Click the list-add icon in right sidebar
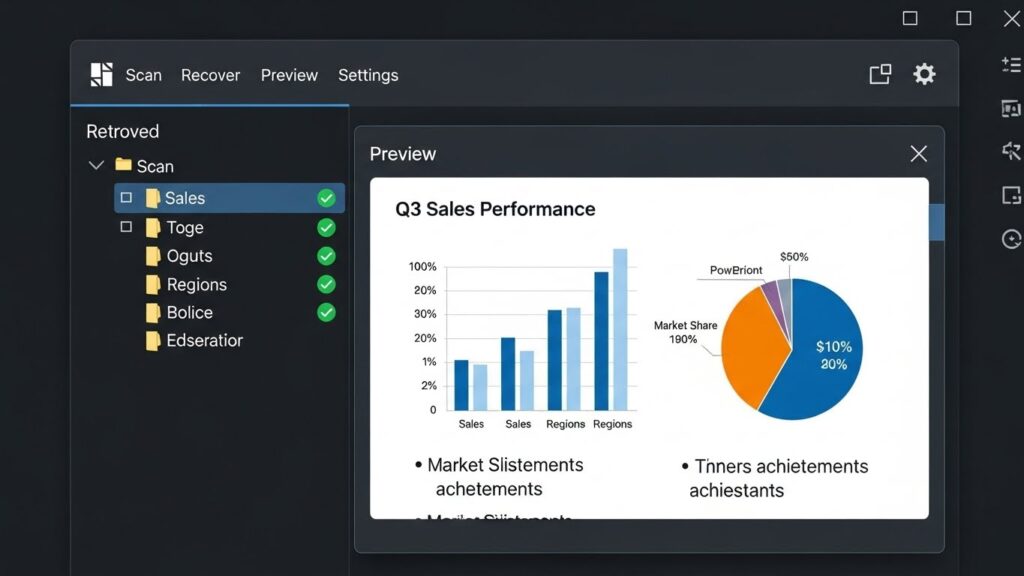1024x576 pixels. tap(1011, 65)
